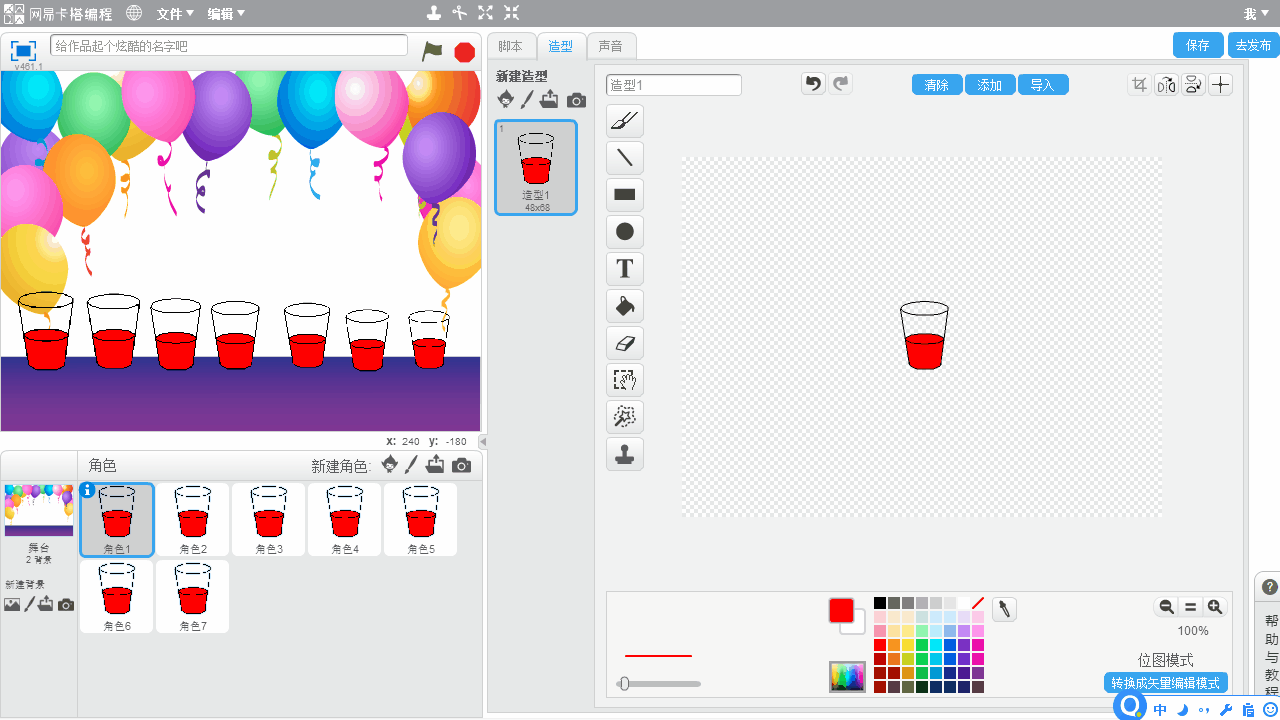Open the 文件 menu

tap(175, 14)
